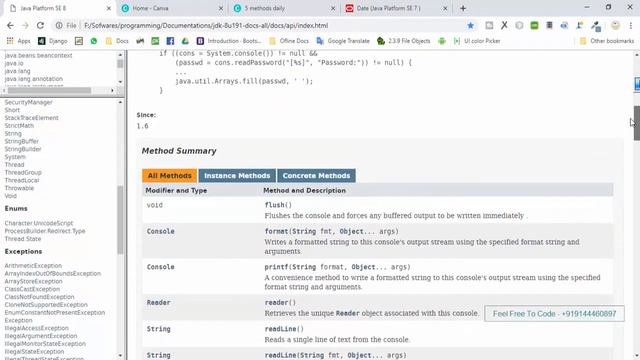The image size is (640, 360).
Task: Click the printf method link
Action: click(276, 267)
